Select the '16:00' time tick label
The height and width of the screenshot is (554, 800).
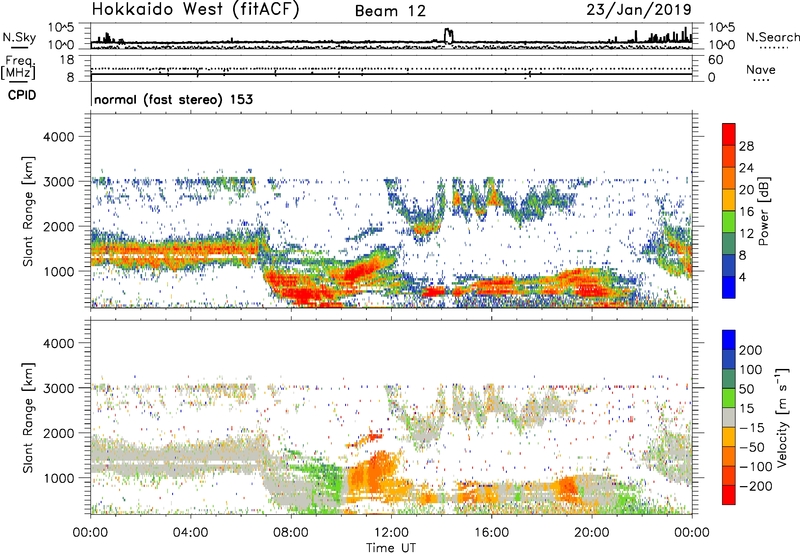click(x=491, y=532)
